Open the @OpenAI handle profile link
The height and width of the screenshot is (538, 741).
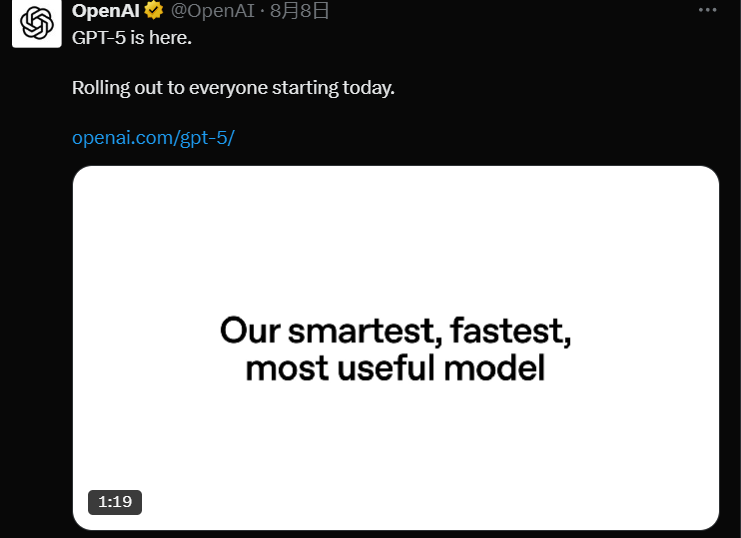[213, 10]
